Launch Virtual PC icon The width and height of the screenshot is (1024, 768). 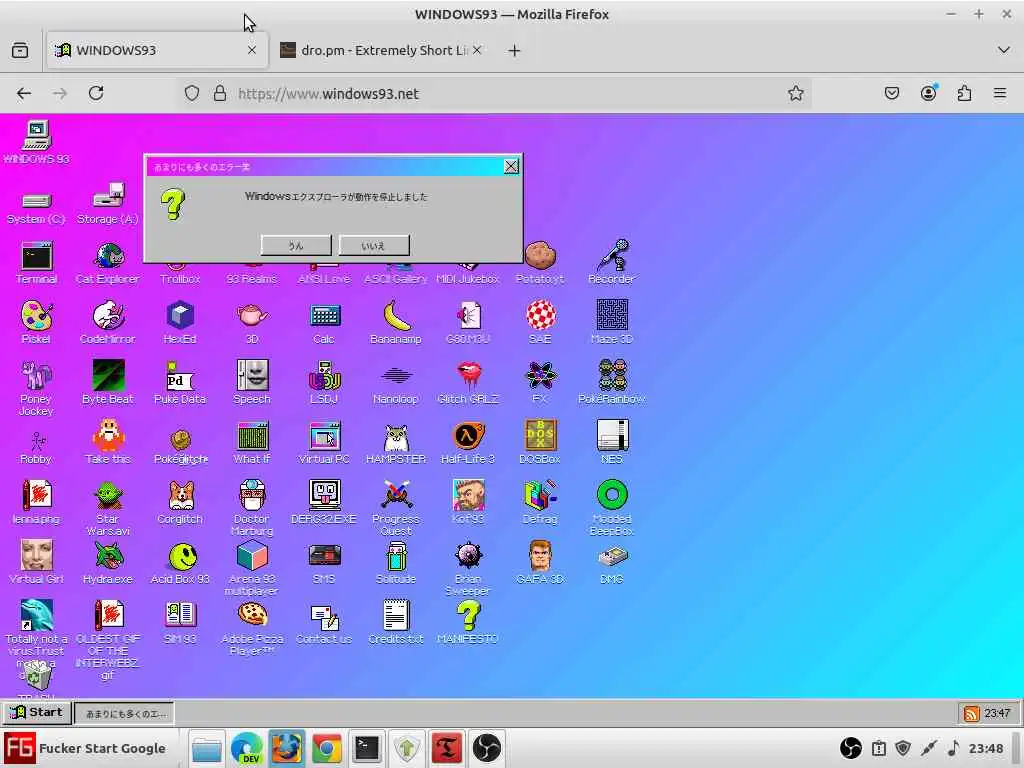tap(324, 443)
